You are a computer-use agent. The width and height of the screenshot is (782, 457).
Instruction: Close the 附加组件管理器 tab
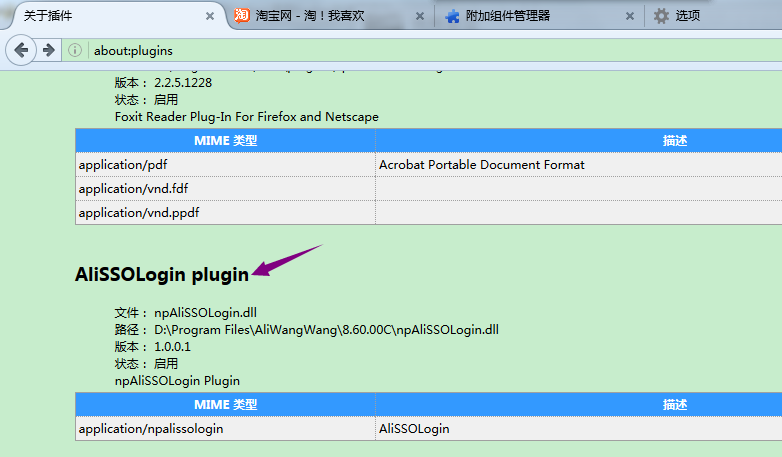(x=629, y=16)
